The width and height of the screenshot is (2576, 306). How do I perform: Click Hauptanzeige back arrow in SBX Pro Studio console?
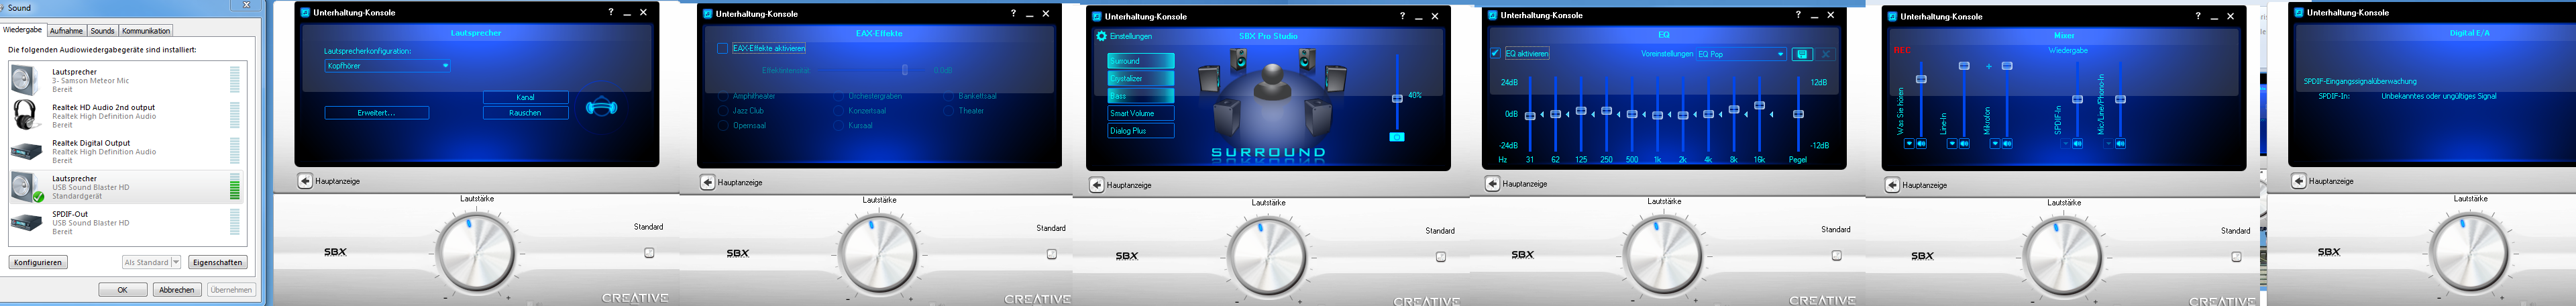point(1097,185)
